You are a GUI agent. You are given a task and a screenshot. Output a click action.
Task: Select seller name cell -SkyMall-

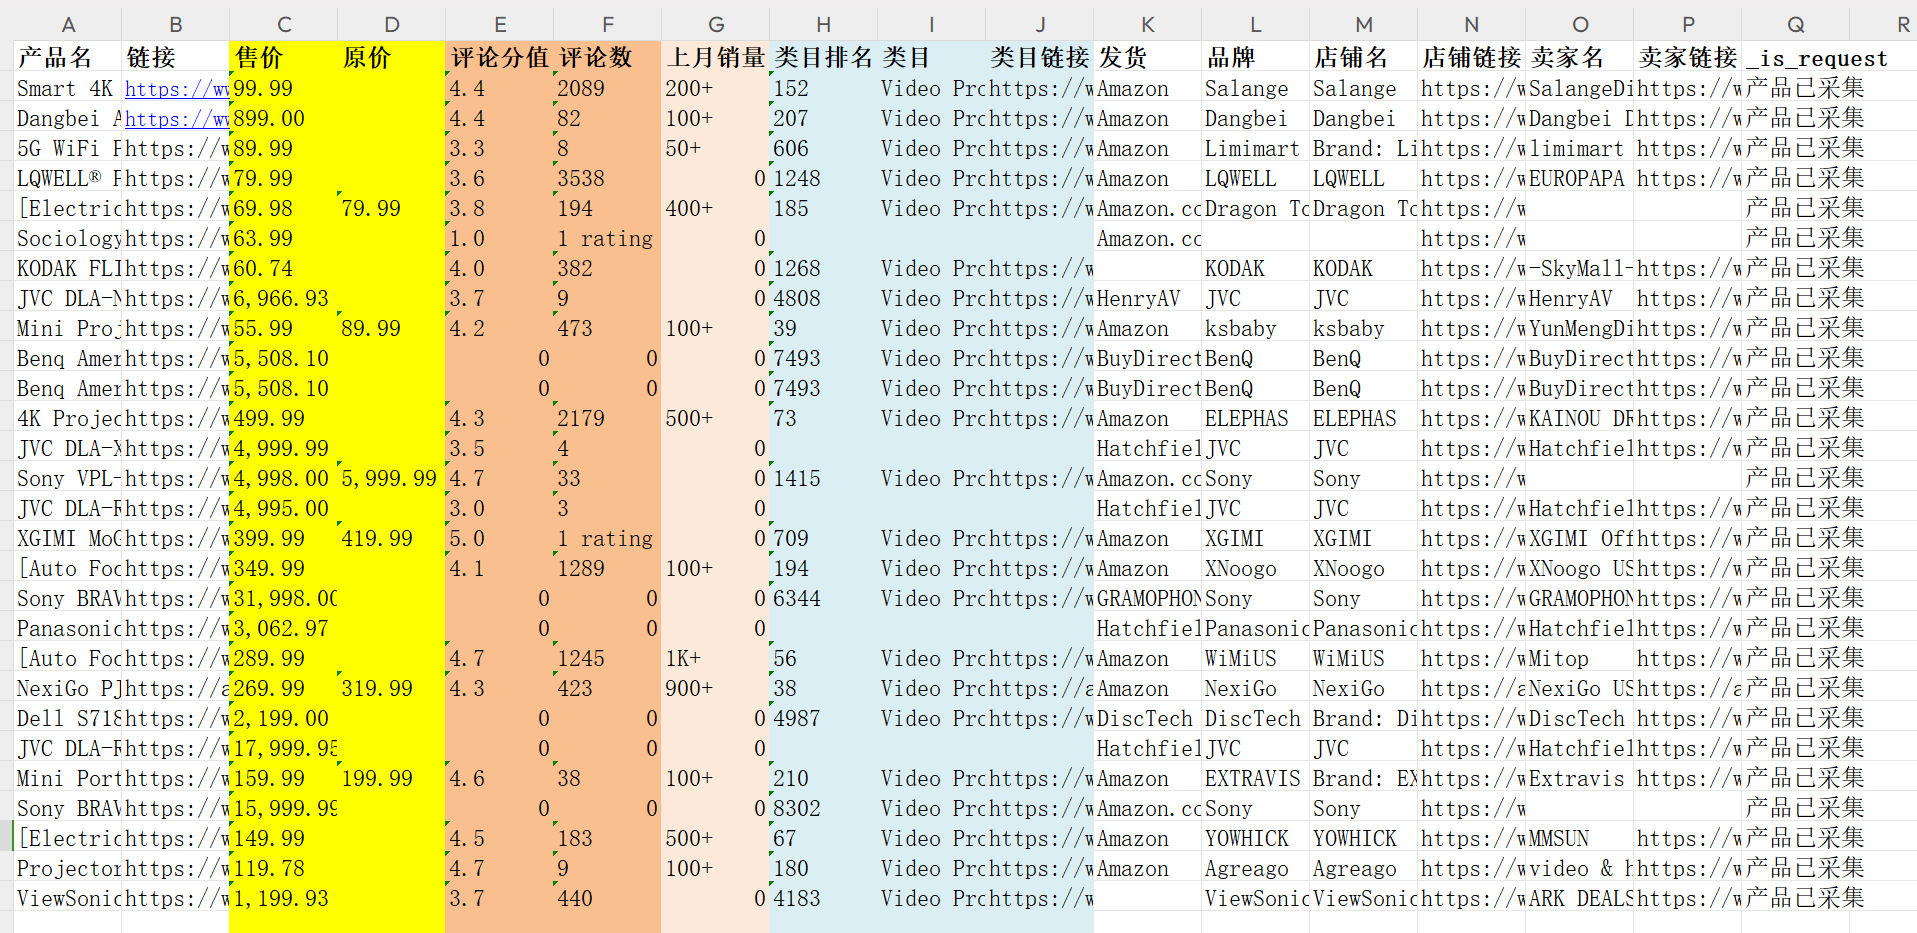1580,268
